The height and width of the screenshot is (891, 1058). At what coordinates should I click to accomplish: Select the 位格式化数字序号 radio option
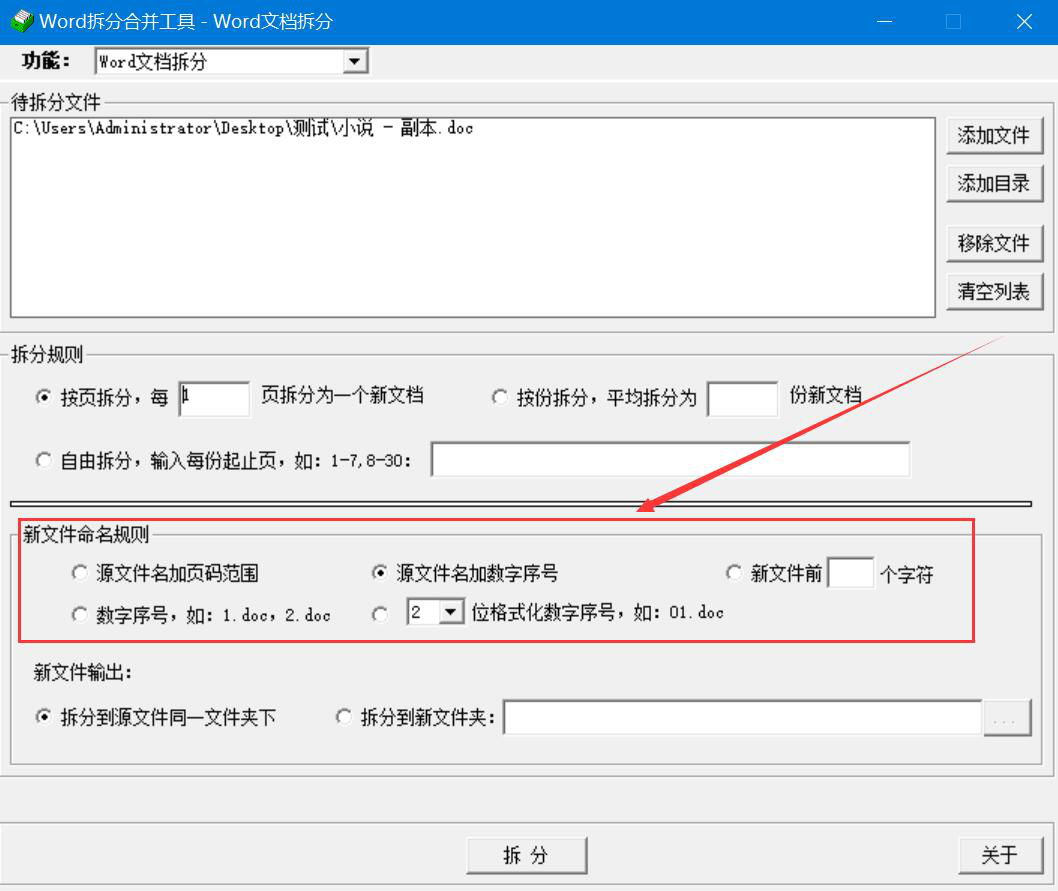click(380, 614)
